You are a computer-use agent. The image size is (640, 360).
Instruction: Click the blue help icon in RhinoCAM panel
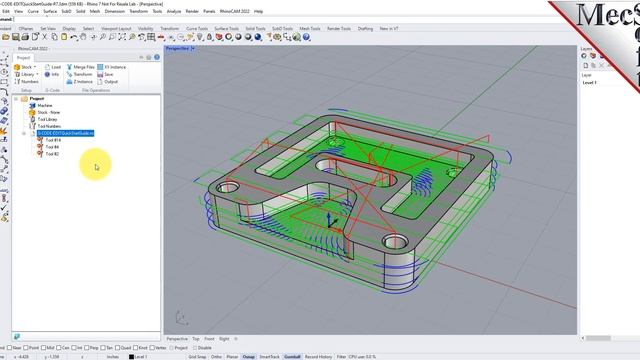(157, 57)
